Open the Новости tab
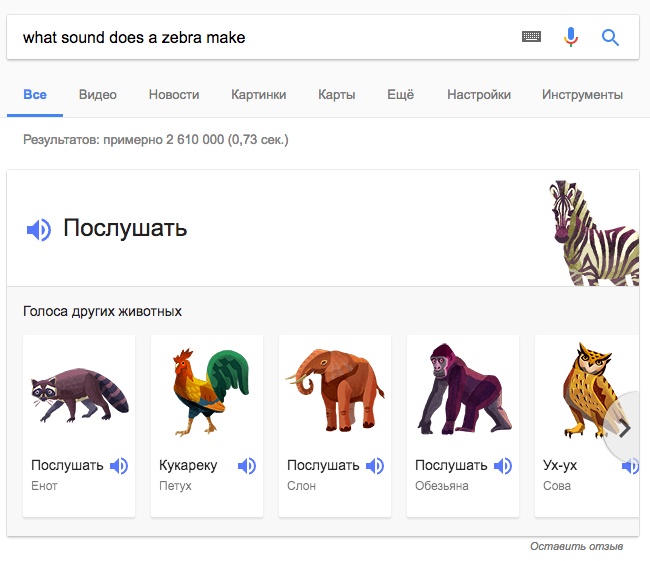 pyautogui.click(x=174, y=95)
